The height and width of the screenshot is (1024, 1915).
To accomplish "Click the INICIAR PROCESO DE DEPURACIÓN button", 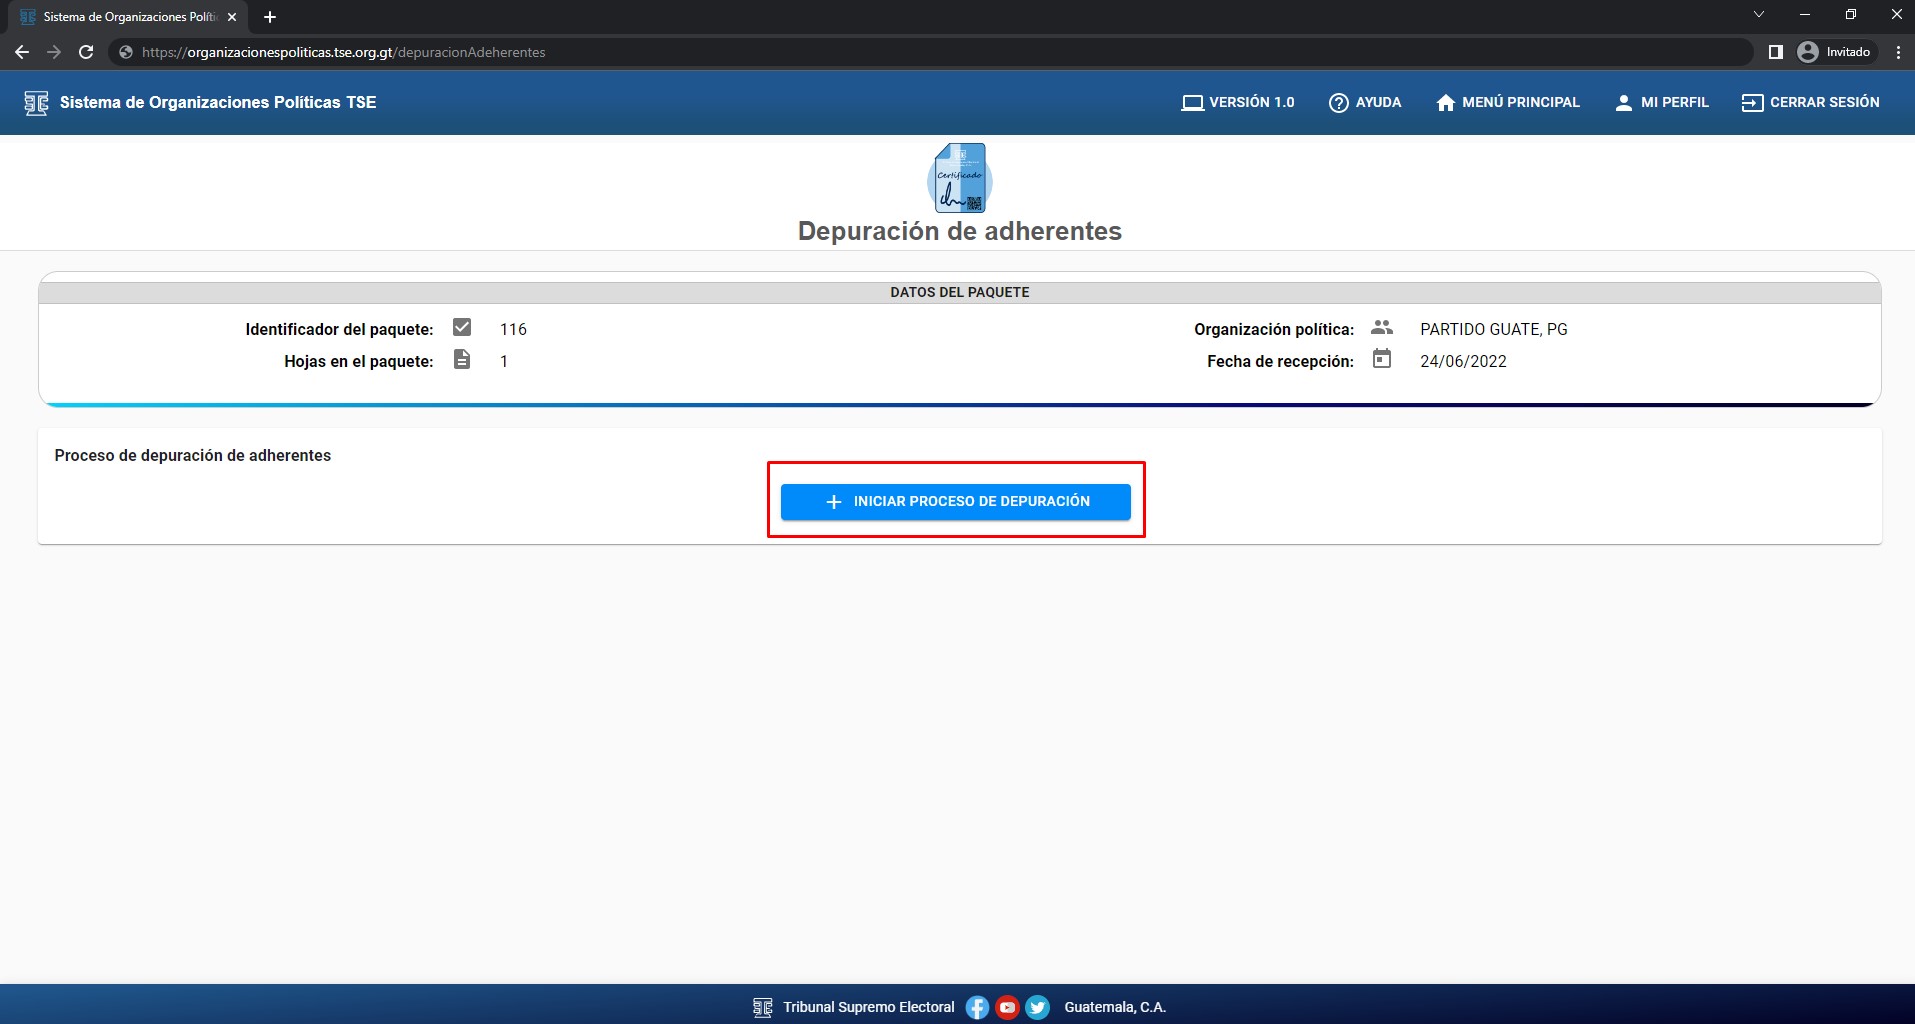I will (x=955, y=501).
